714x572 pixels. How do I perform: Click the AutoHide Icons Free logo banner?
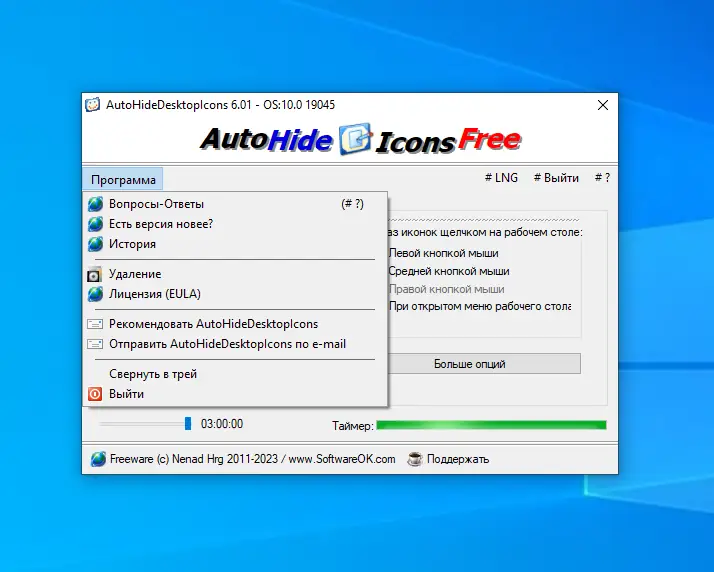pos(360,139)
